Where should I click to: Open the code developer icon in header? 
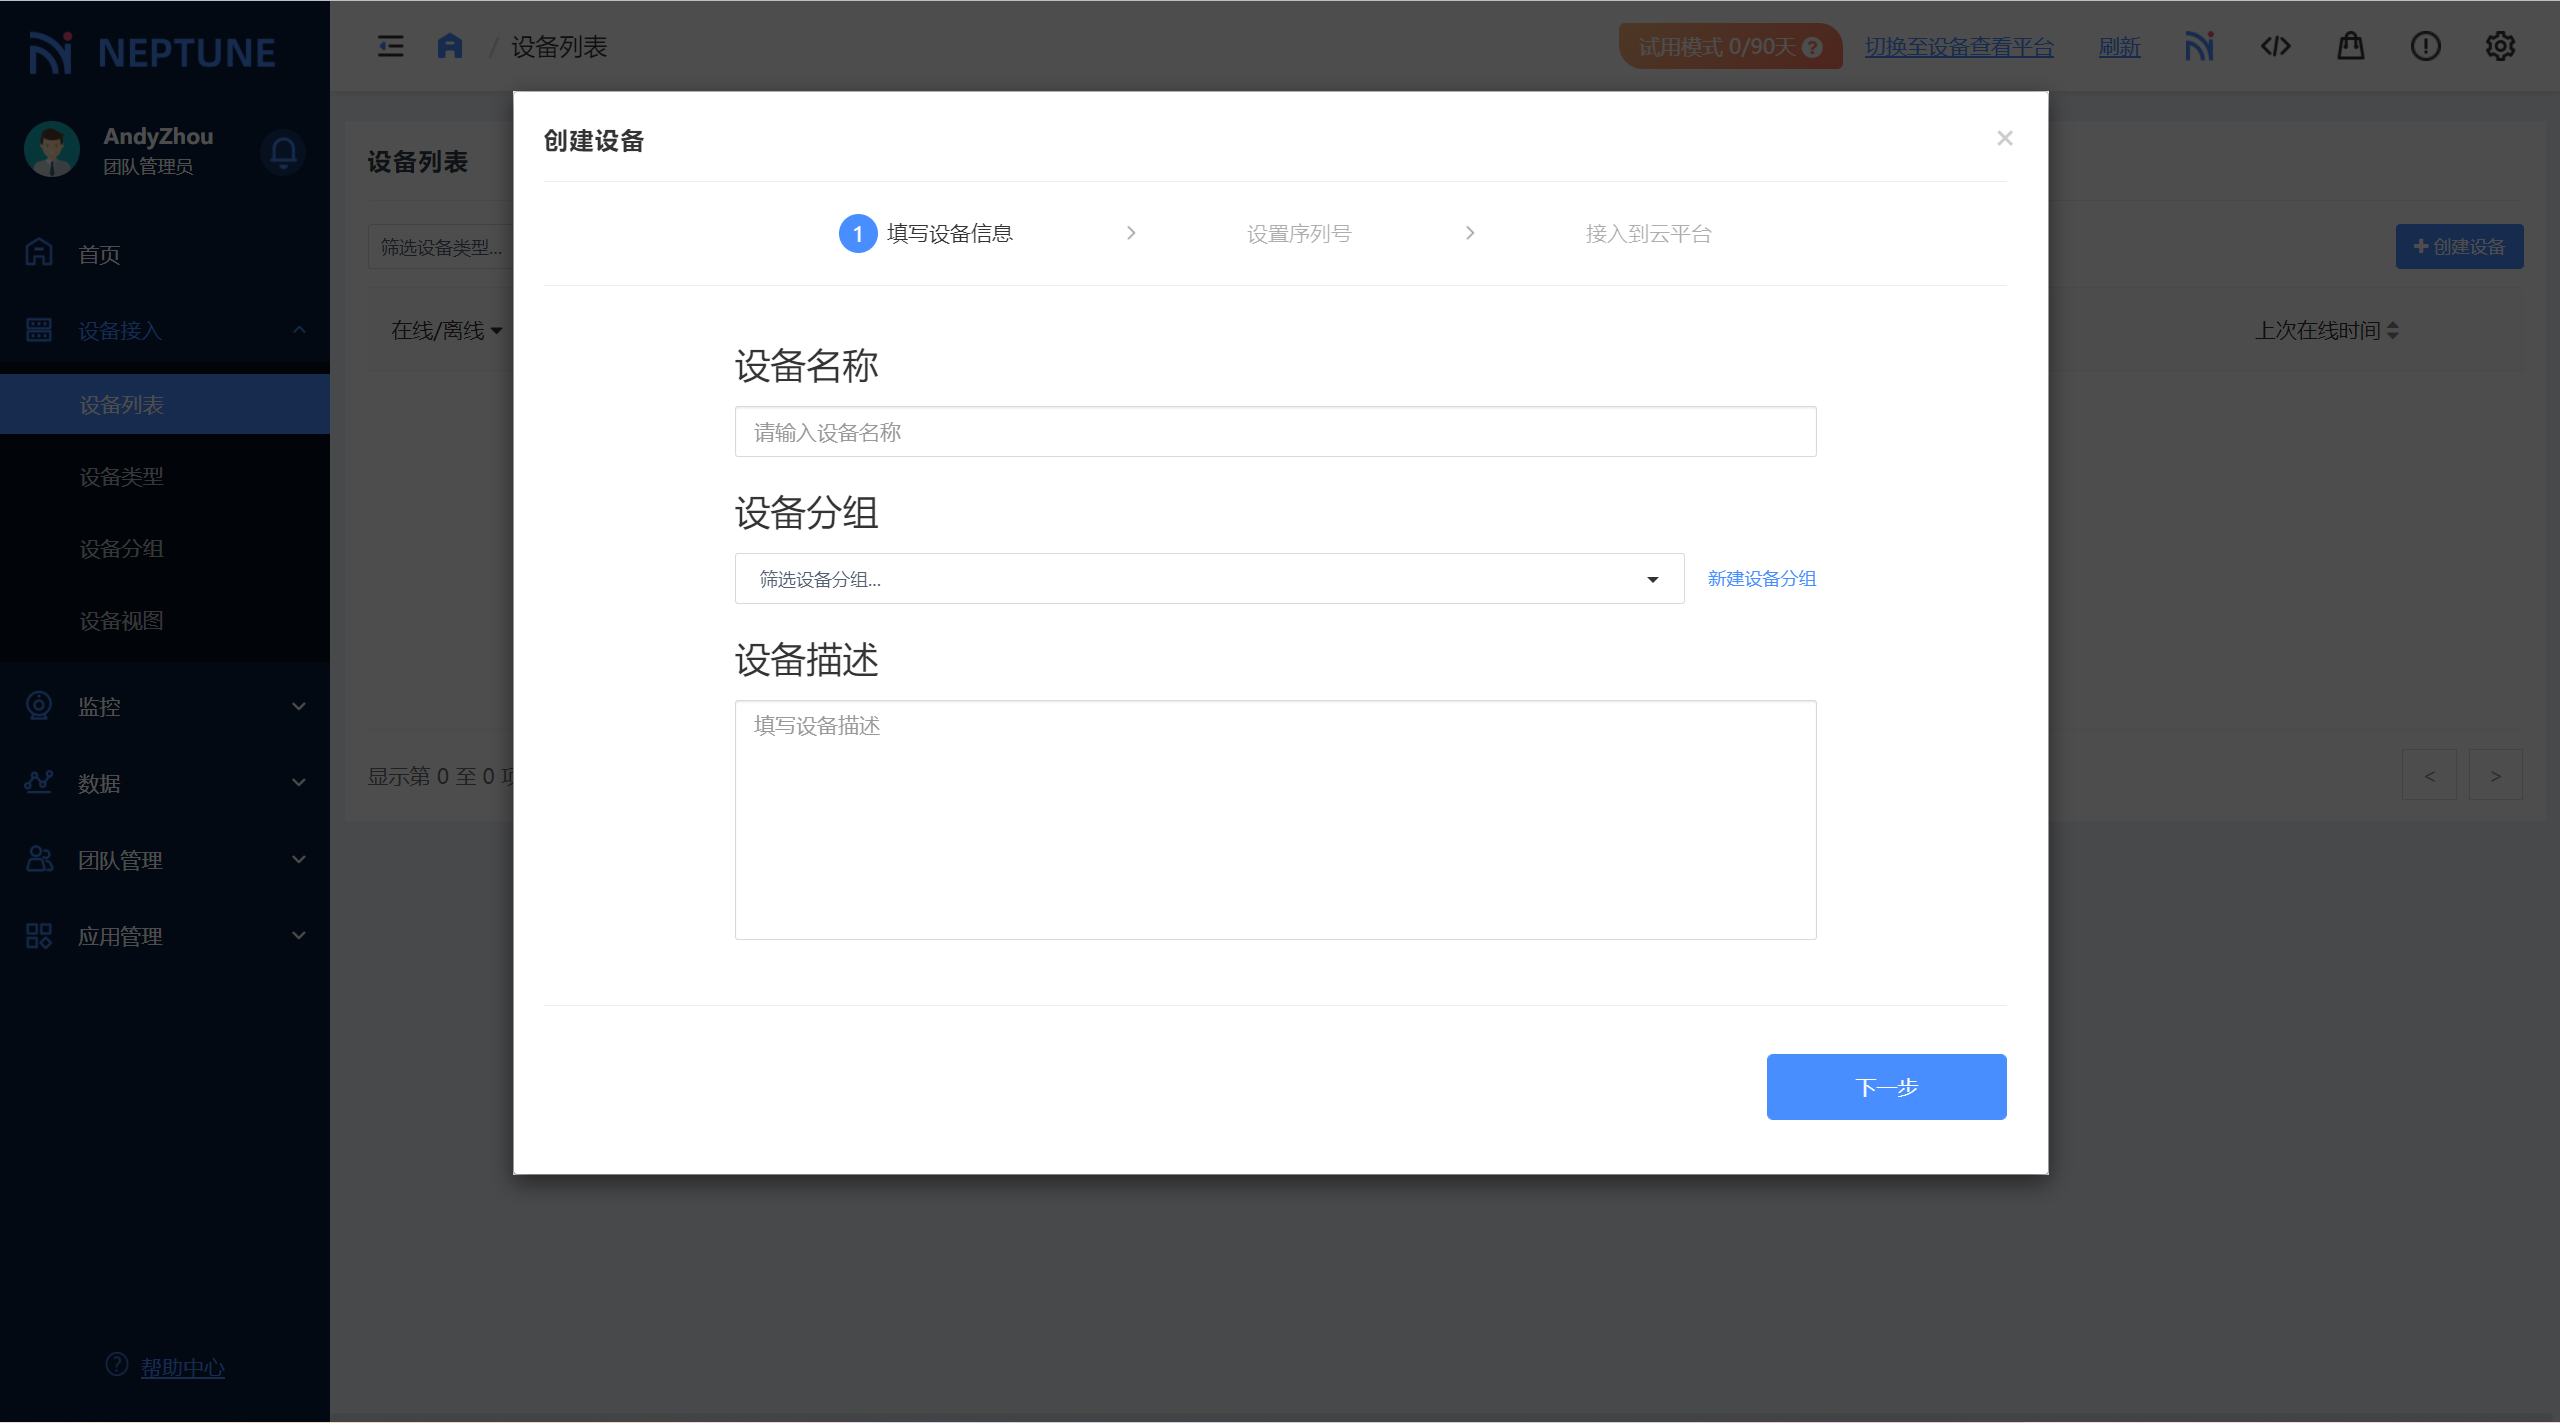pos(2275,46)
